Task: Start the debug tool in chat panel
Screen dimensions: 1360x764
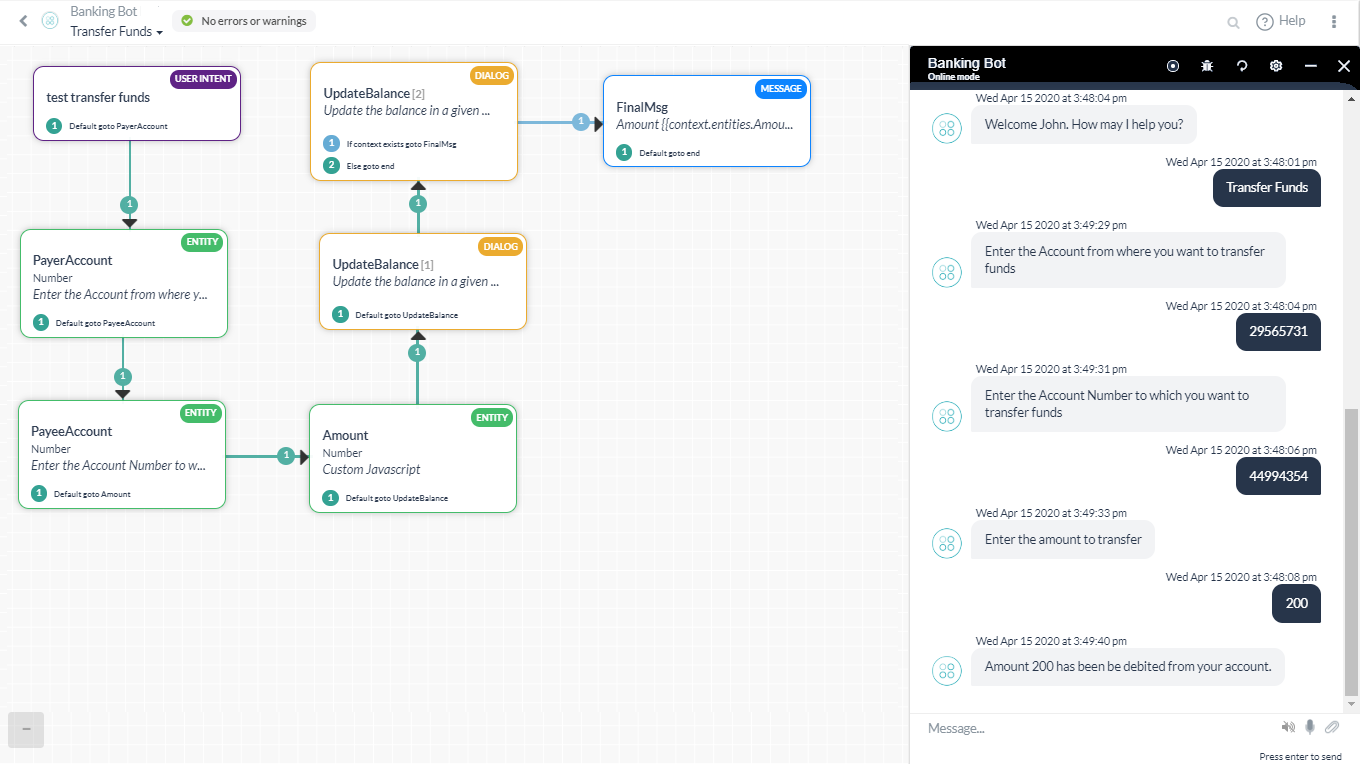Action: click(1207, 65)
